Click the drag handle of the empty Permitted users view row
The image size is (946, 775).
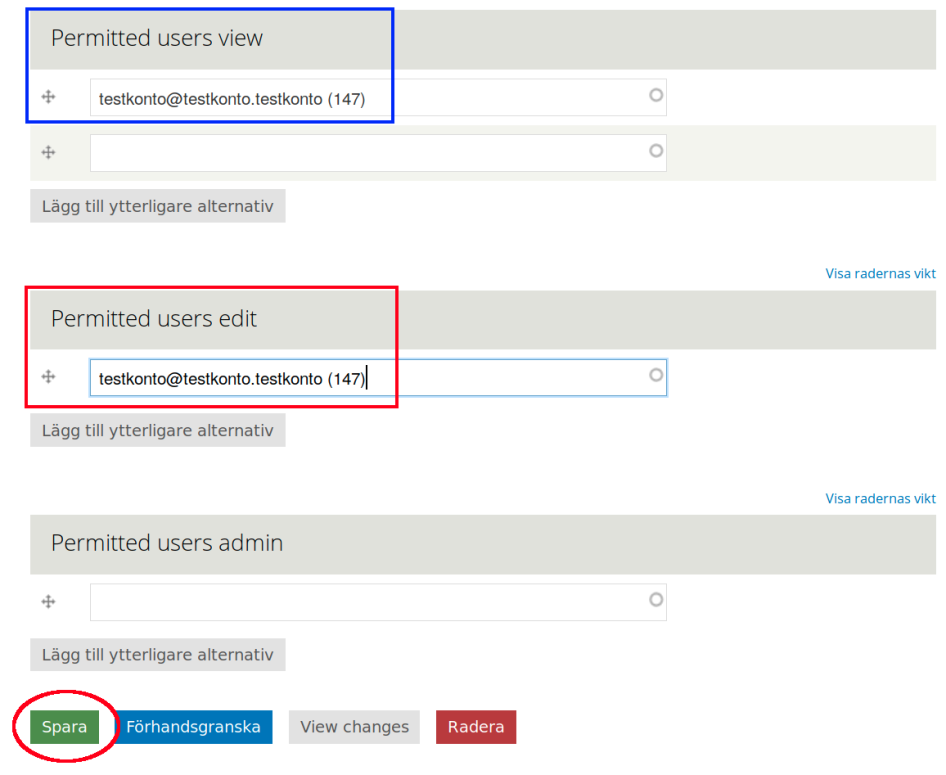[48, 153]
